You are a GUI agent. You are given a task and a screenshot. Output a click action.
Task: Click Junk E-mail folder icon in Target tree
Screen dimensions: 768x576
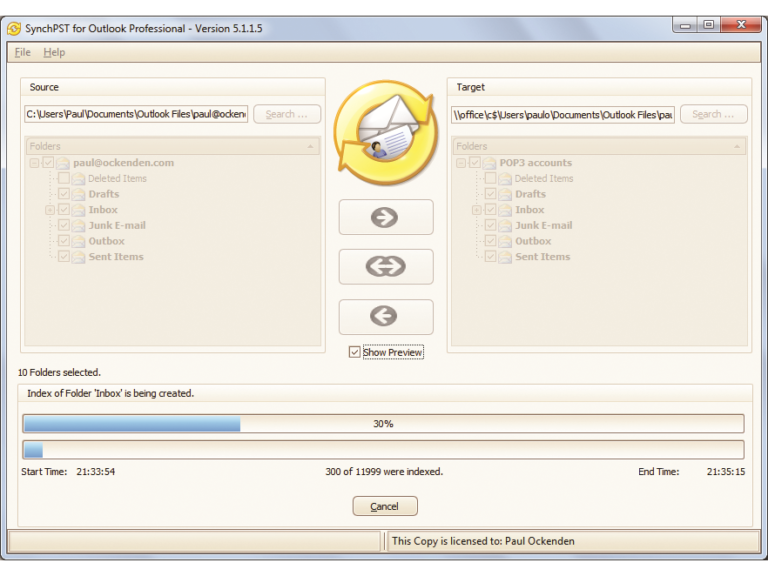505,226
